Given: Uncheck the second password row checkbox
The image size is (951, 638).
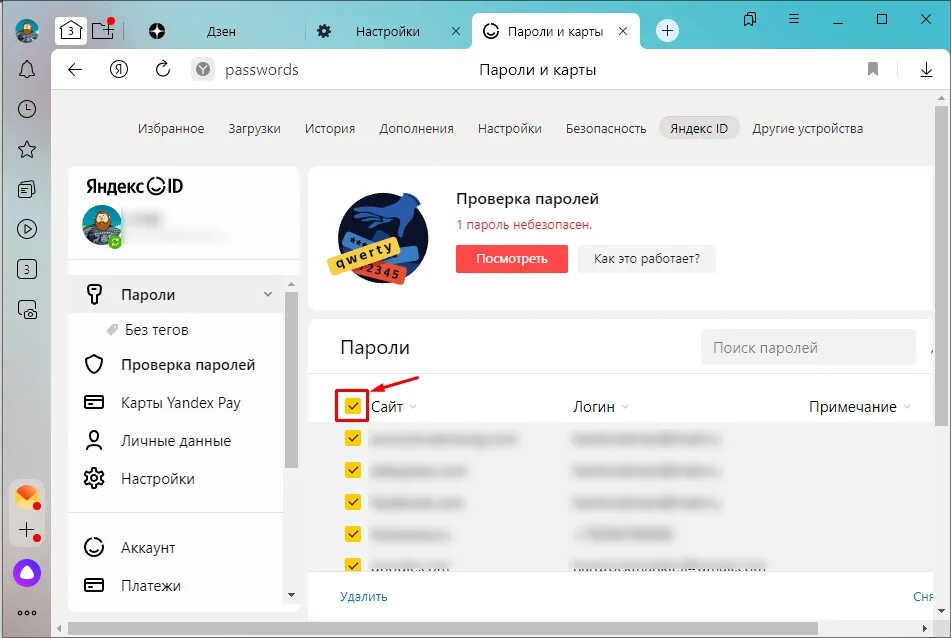Looking at the screenshot, I should [x=352, y=470].
